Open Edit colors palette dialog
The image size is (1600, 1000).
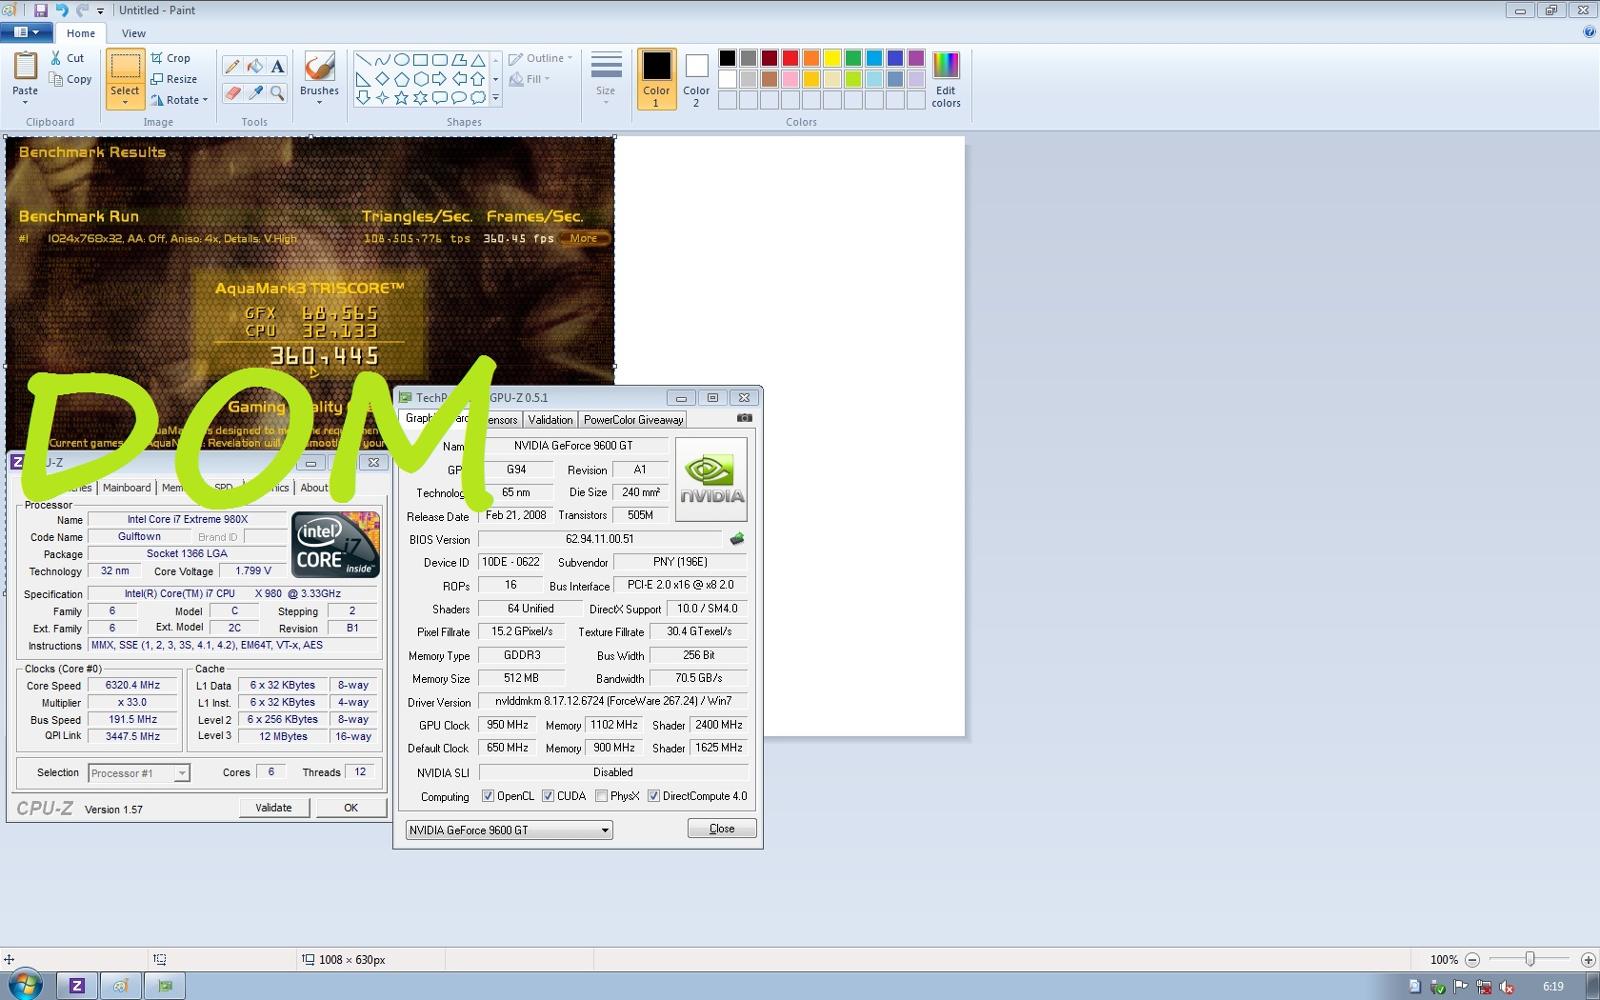tap(946, 79)
